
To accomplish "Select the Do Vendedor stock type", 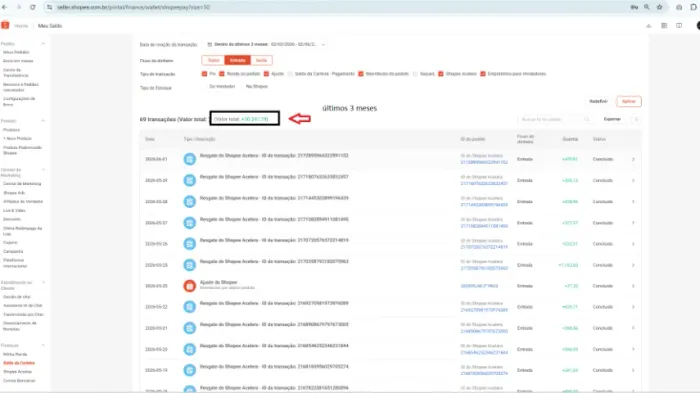I will pyautogui.click(x=222, y=86).
